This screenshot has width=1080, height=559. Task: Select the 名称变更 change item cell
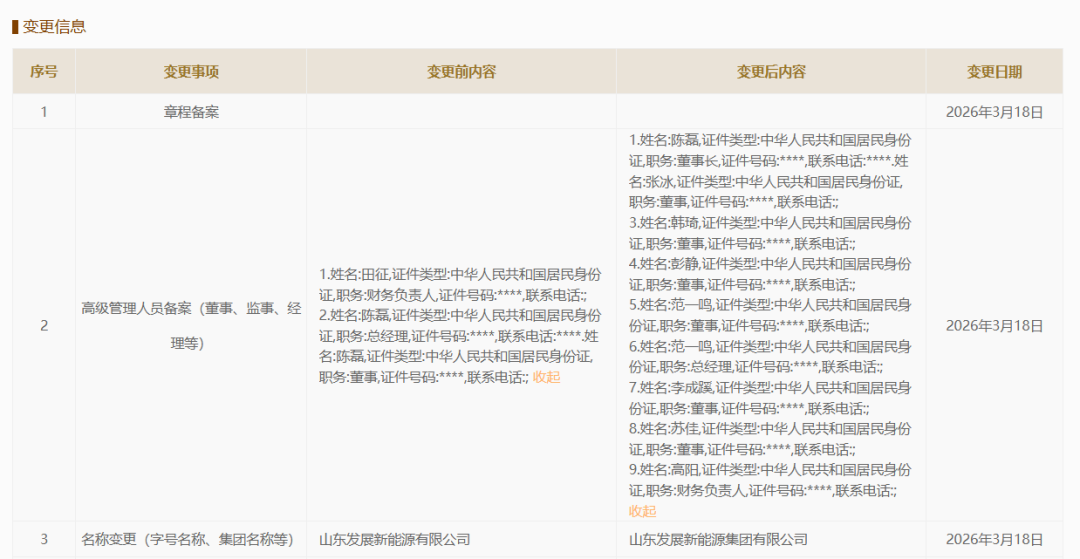[x=187, y=539]
